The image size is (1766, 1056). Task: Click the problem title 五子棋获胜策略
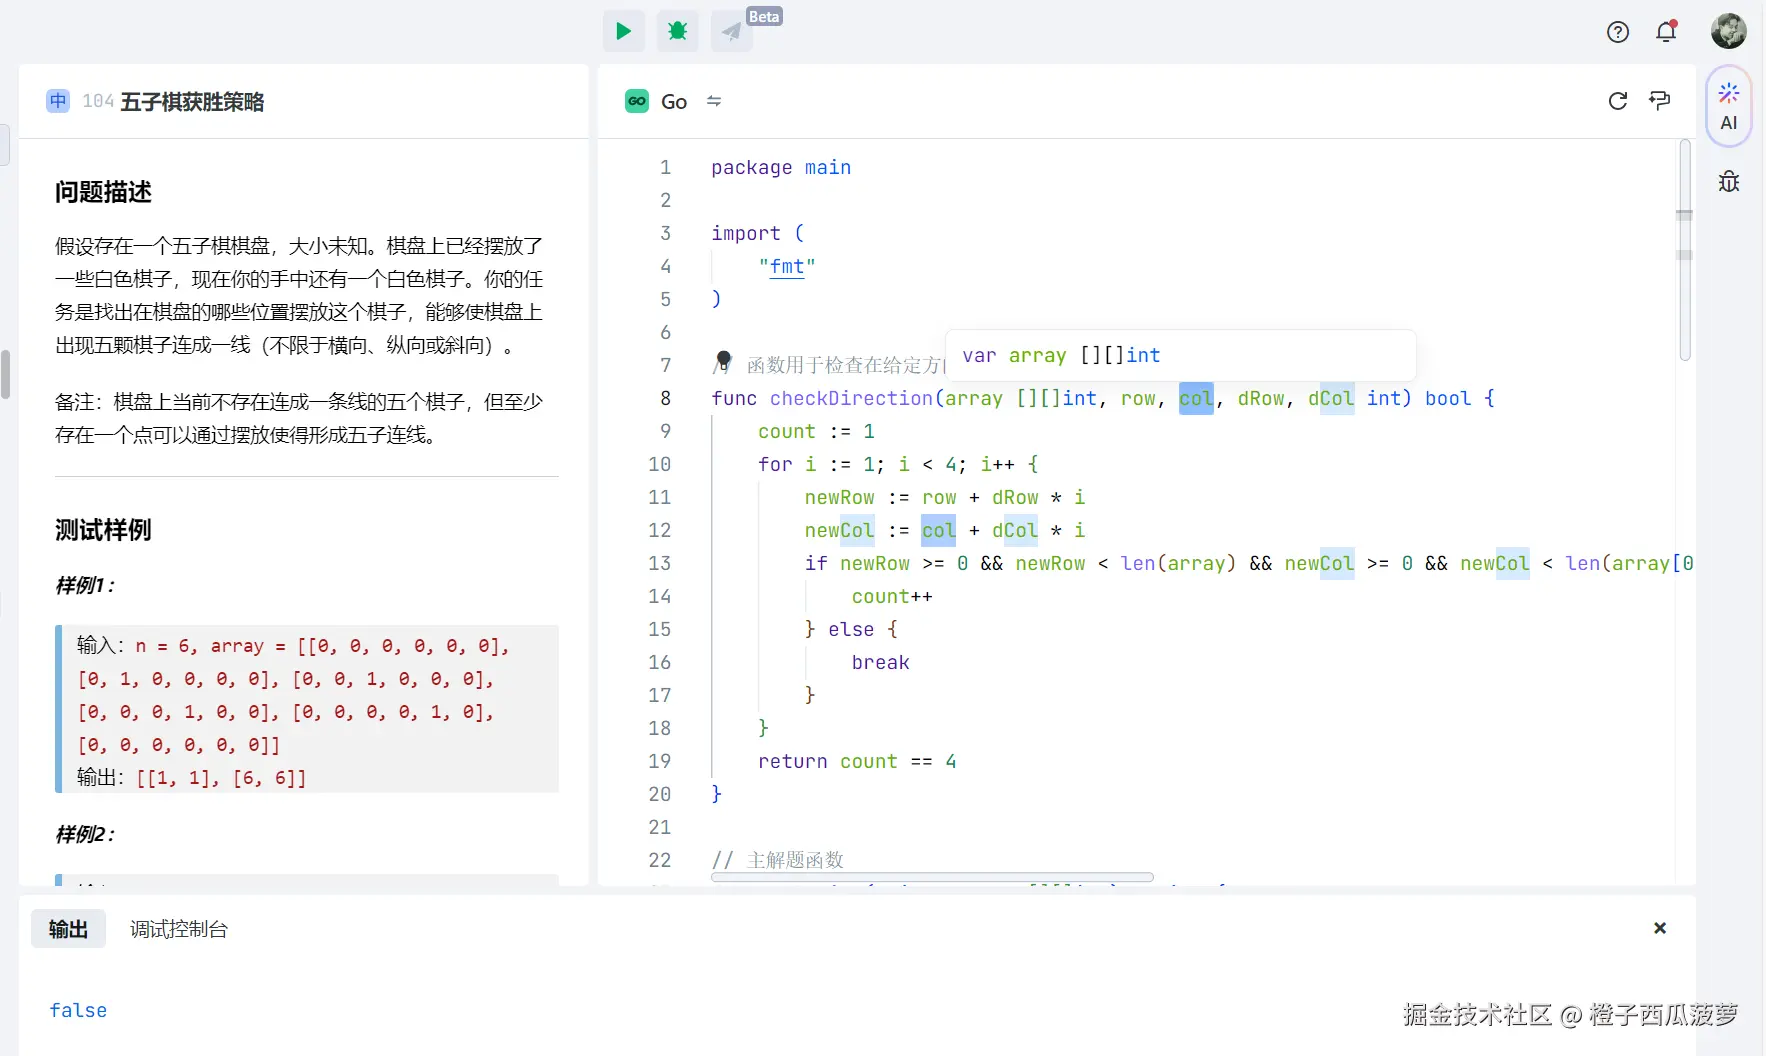(x=192, y=102)
